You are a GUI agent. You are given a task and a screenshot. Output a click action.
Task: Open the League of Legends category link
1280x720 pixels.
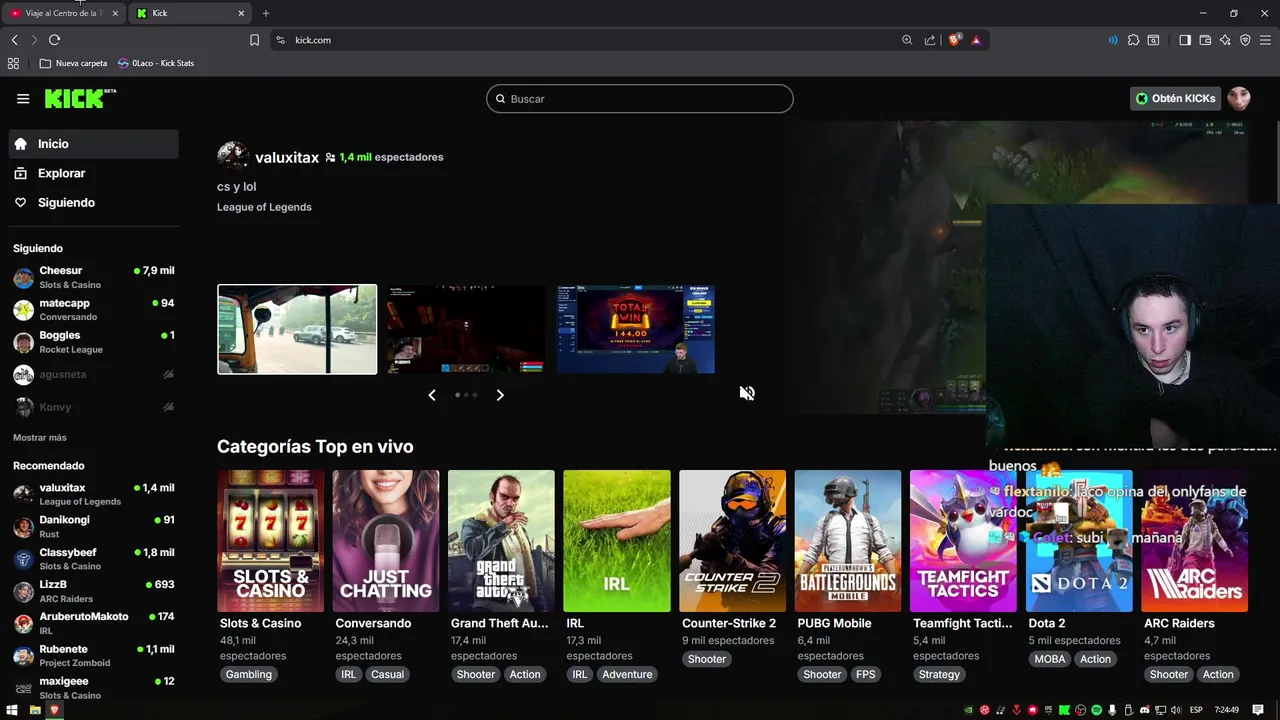[x=264, y=207]
